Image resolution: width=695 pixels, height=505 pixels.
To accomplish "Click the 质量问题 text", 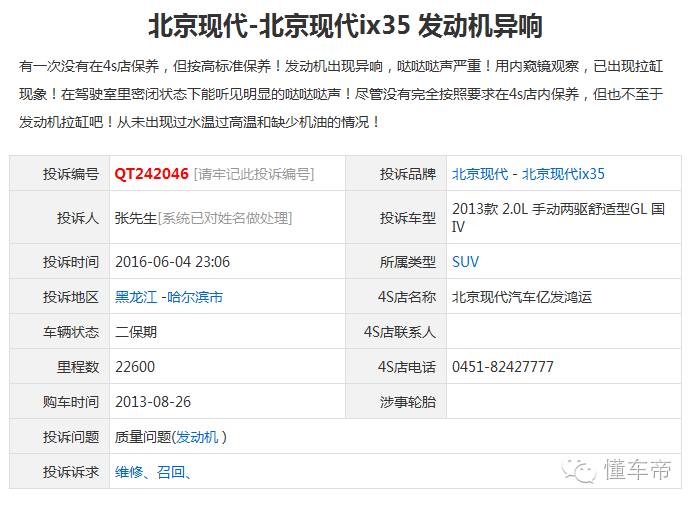I will tap(143, 437).
